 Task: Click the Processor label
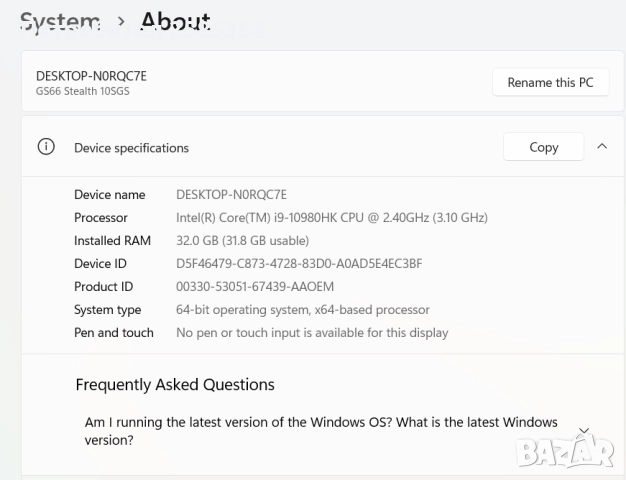click(101, 218)
